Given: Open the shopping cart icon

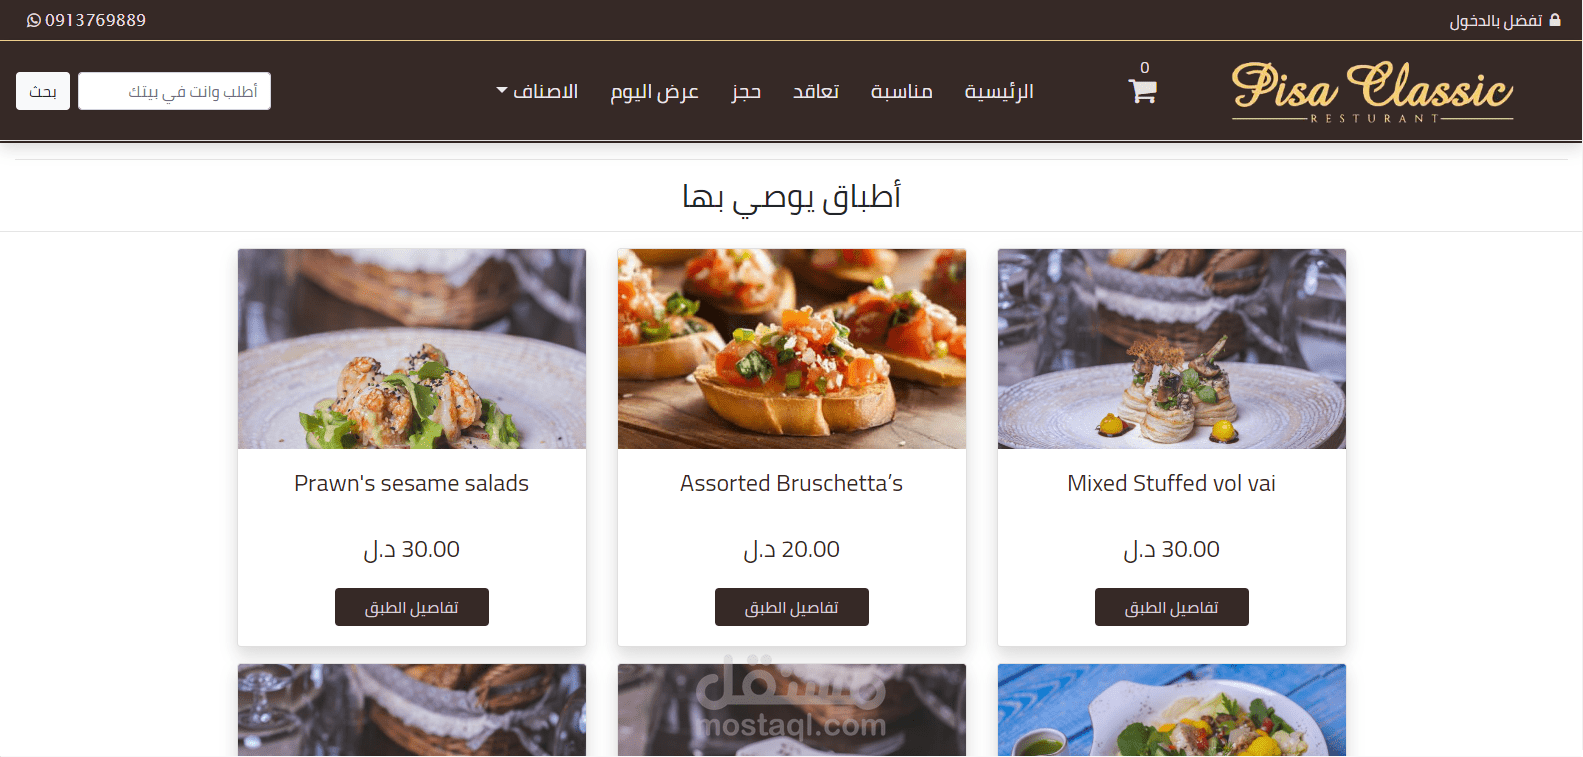Looking at the screenshot, I should [x=1142, y=91].
